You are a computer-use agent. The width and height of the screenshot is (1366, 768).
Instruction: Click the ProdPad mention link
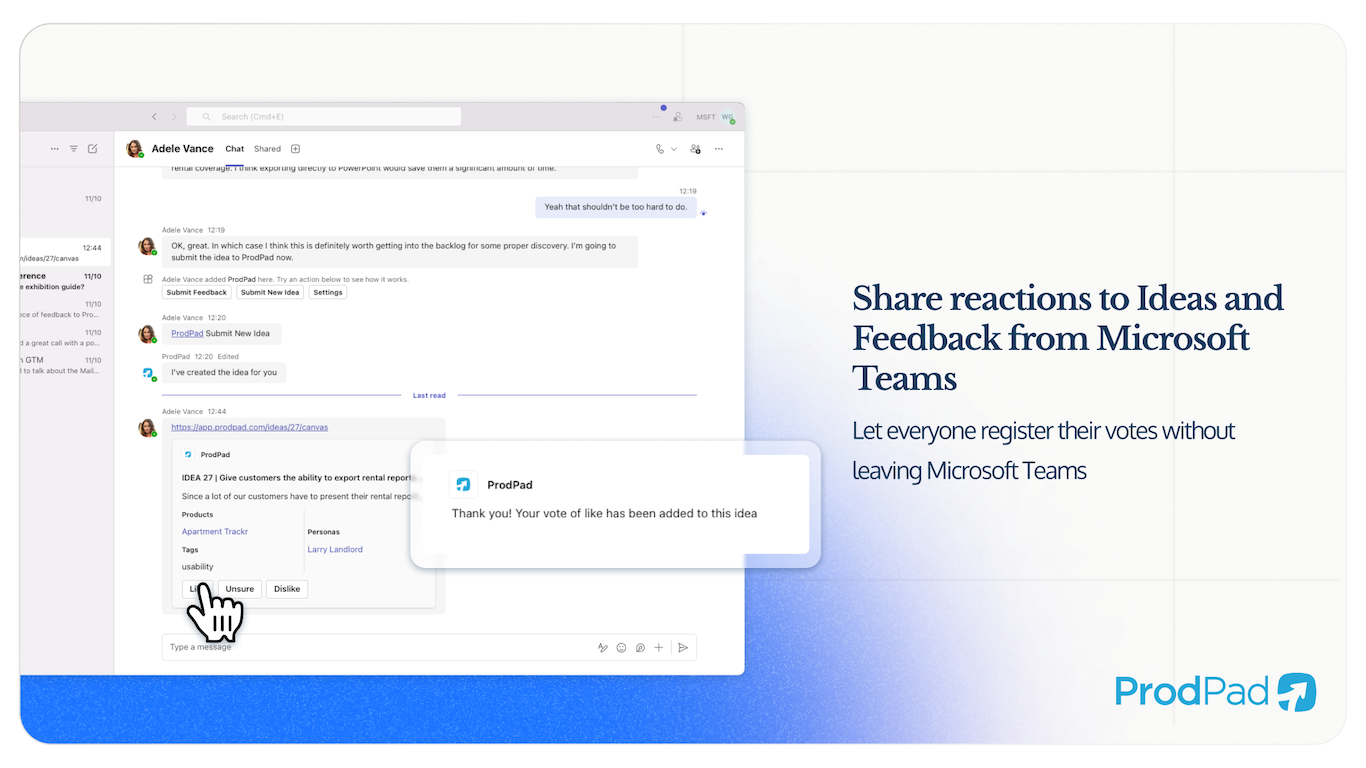click(187, 333)
